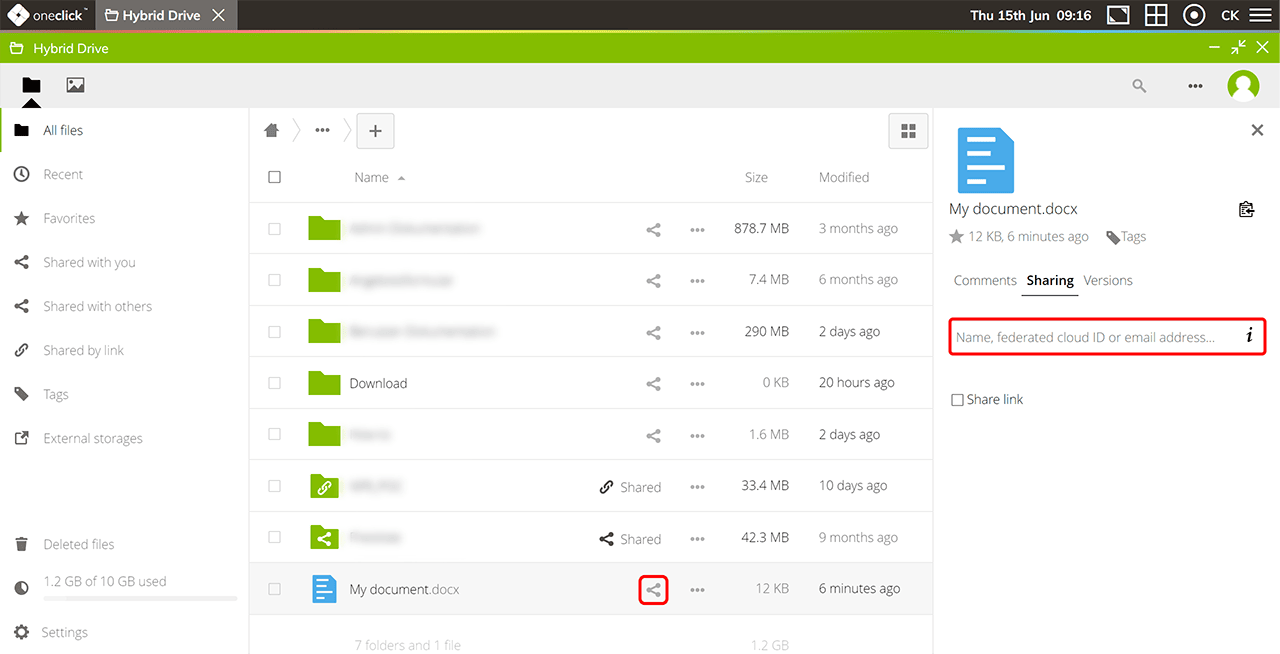This screenshot has width=1280, height=654.
Task: Open more actions for My document.docx
Action: [x=697, y=590]
